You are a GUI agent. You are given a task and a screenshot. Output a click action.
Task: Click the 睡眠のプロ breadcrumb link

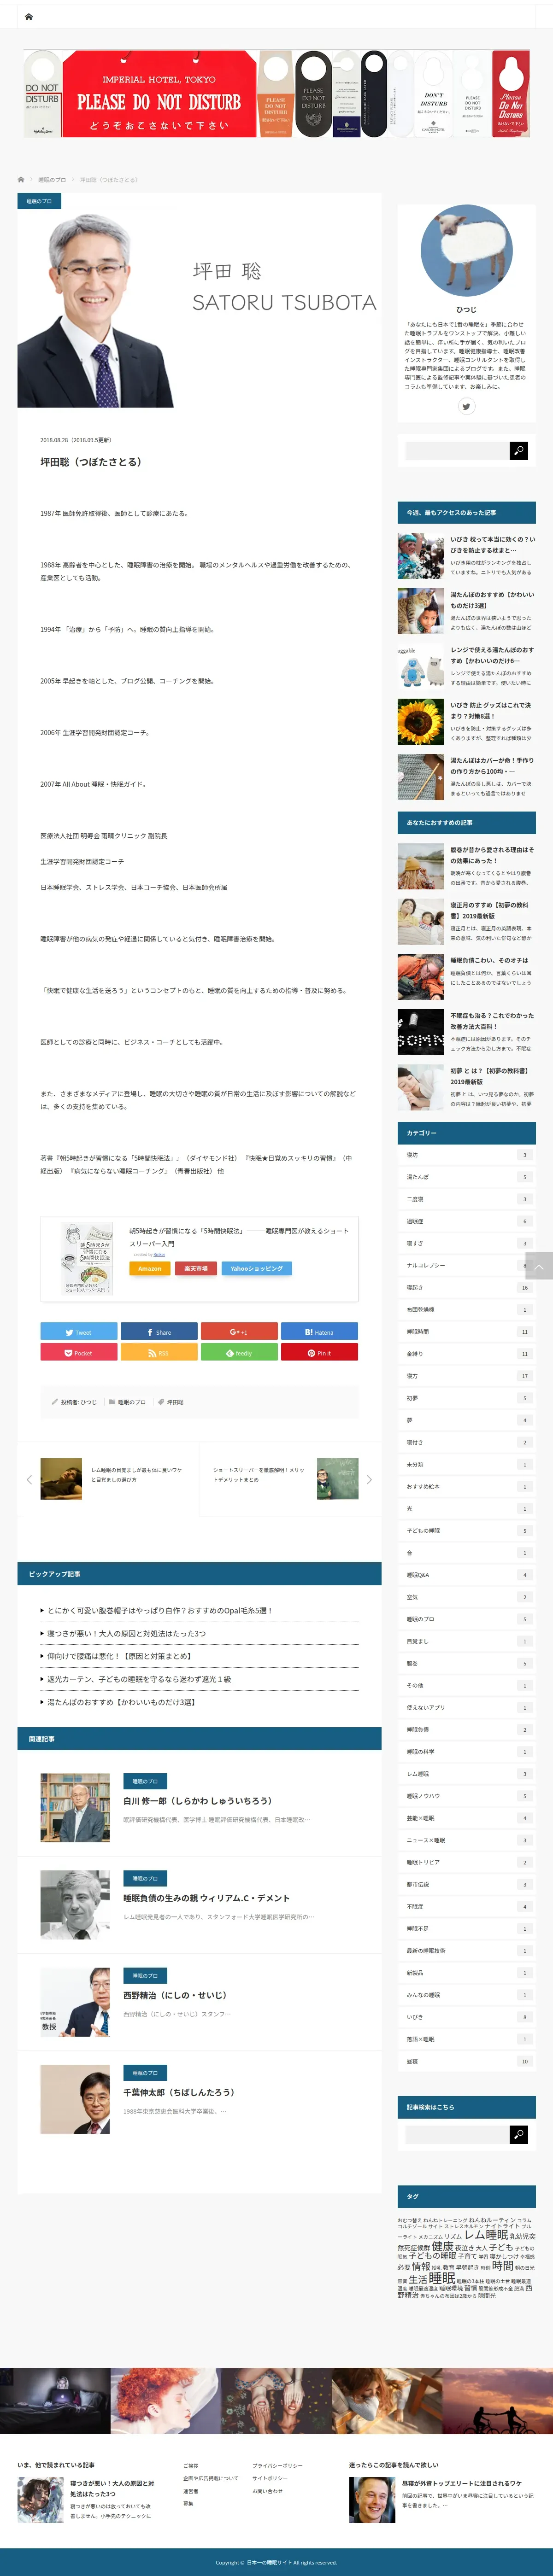click(51, 180)
